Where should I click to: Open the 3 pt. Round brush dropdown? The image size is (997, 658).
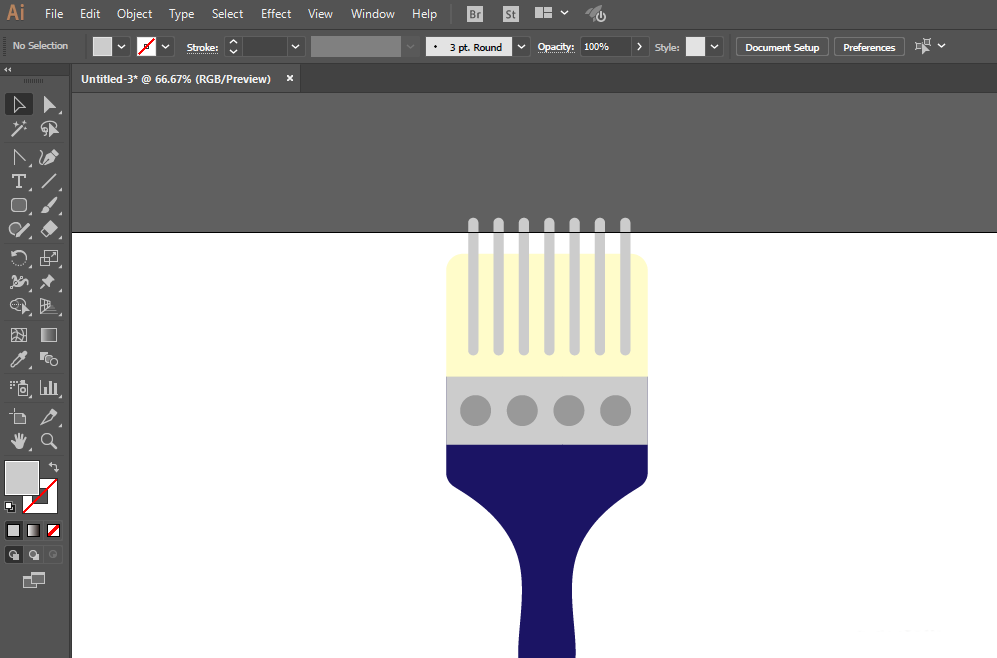click(521, 46)
